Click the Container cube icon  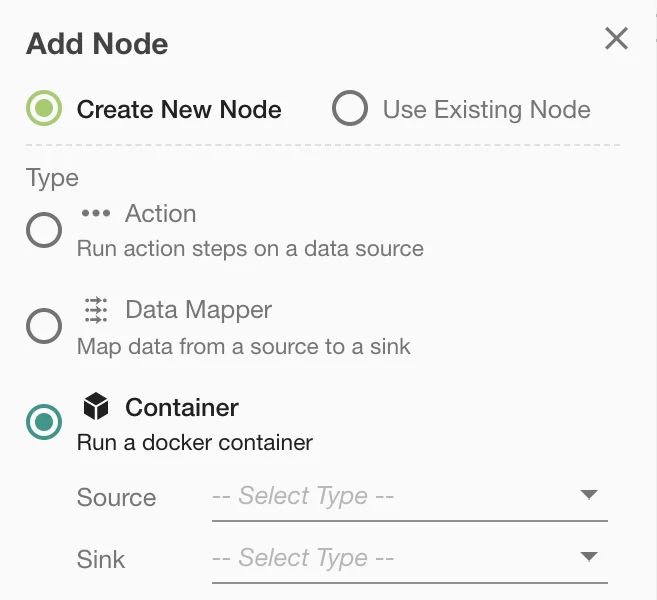(95, 407)
